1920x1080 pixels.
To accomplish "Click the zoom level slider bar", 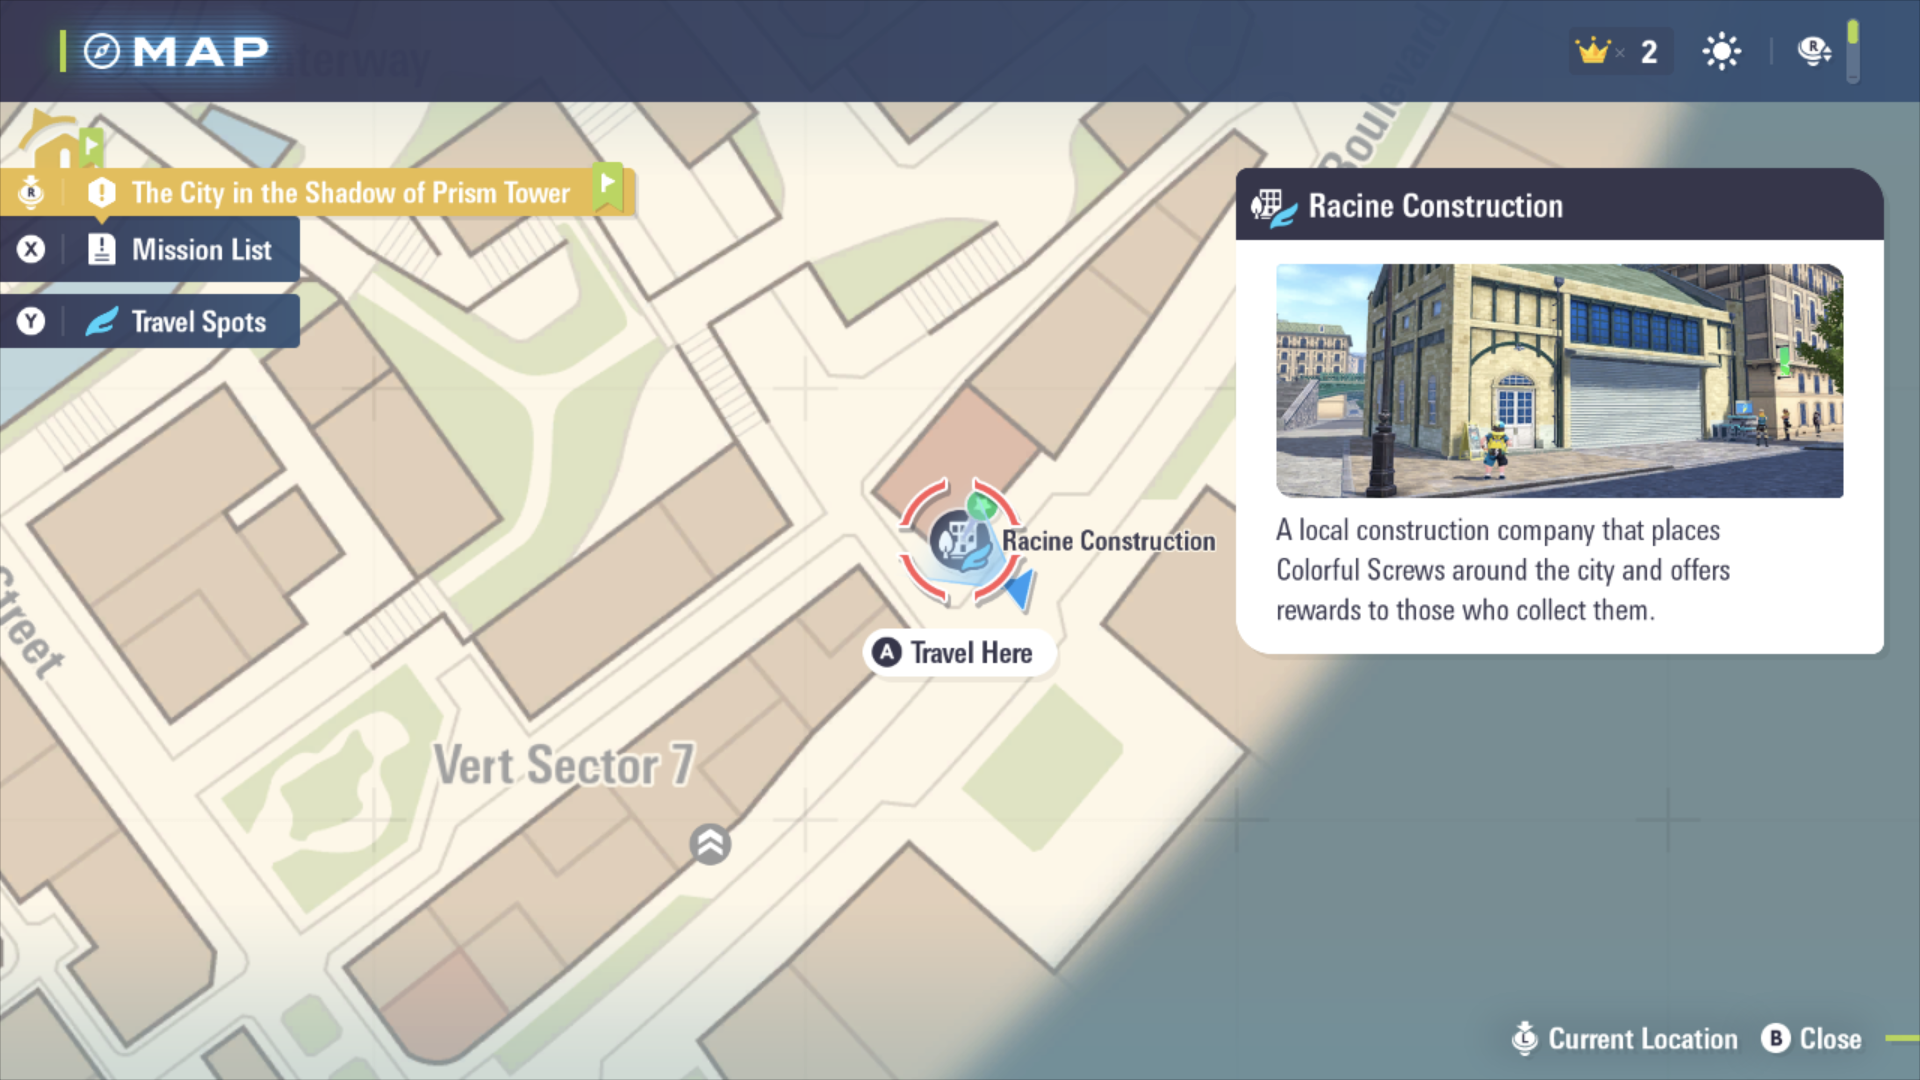I will tap(1853, 52).
